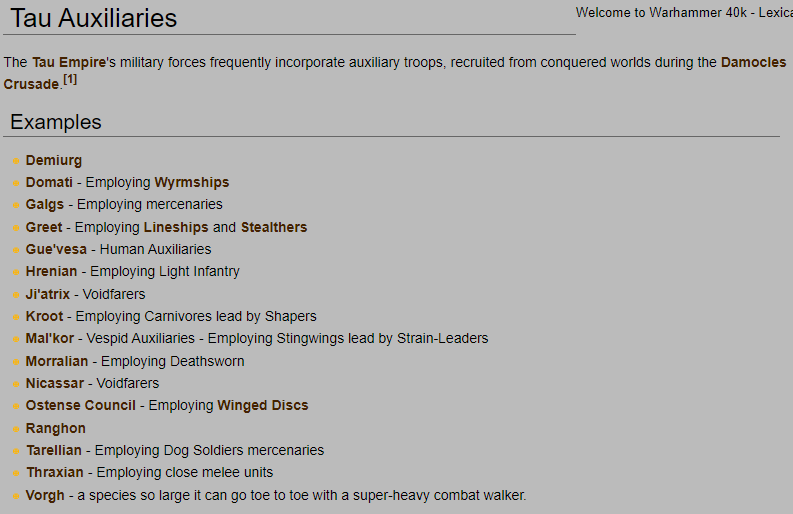Open the Ostense Council link

click(80, 405)
